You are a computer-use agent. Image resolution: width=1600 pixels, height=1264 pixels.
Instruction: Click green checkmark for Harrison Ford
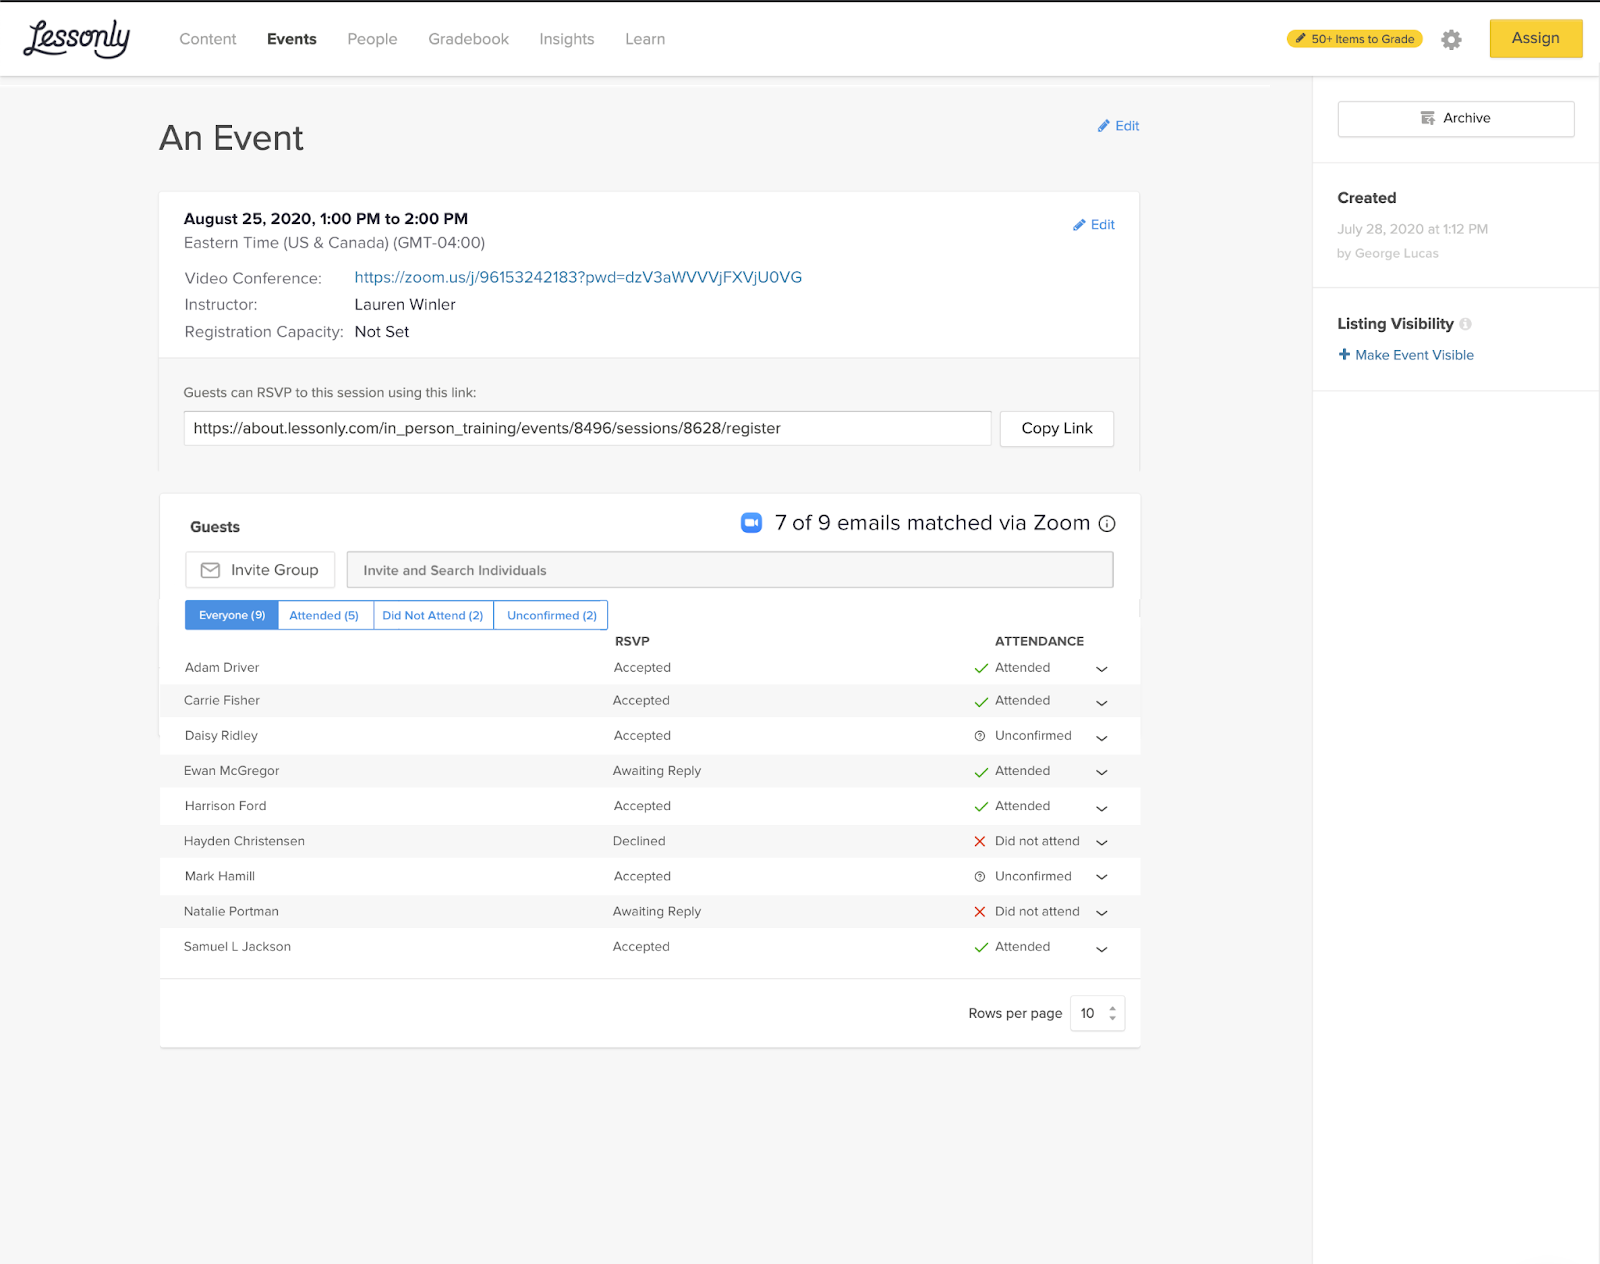coord(981,807)
